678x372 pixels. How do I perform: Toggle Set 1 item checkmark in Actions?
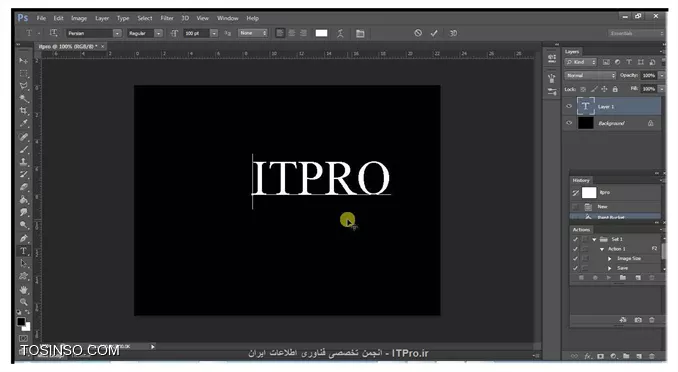pyautogui.click(x=575, y=239)
